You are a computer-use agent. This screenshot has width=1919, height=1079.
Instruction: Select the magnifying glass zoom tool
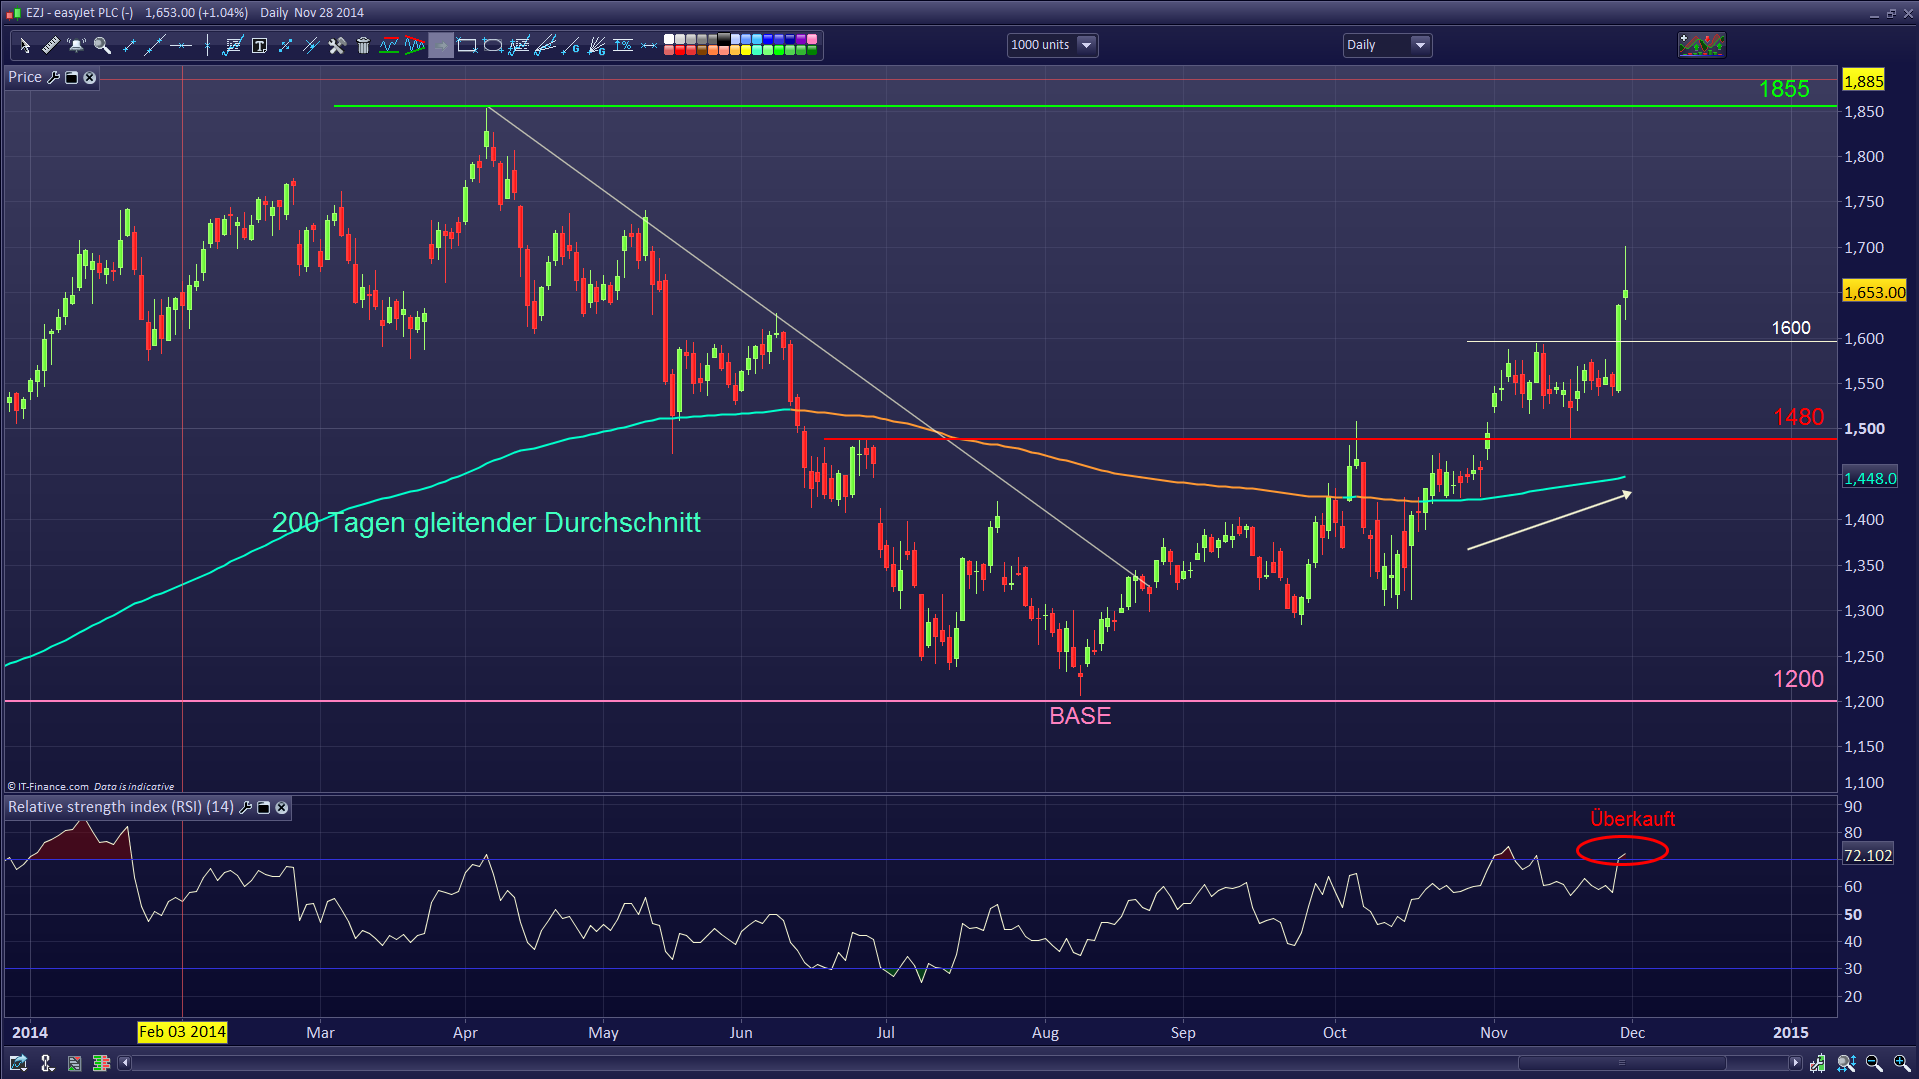102,45
